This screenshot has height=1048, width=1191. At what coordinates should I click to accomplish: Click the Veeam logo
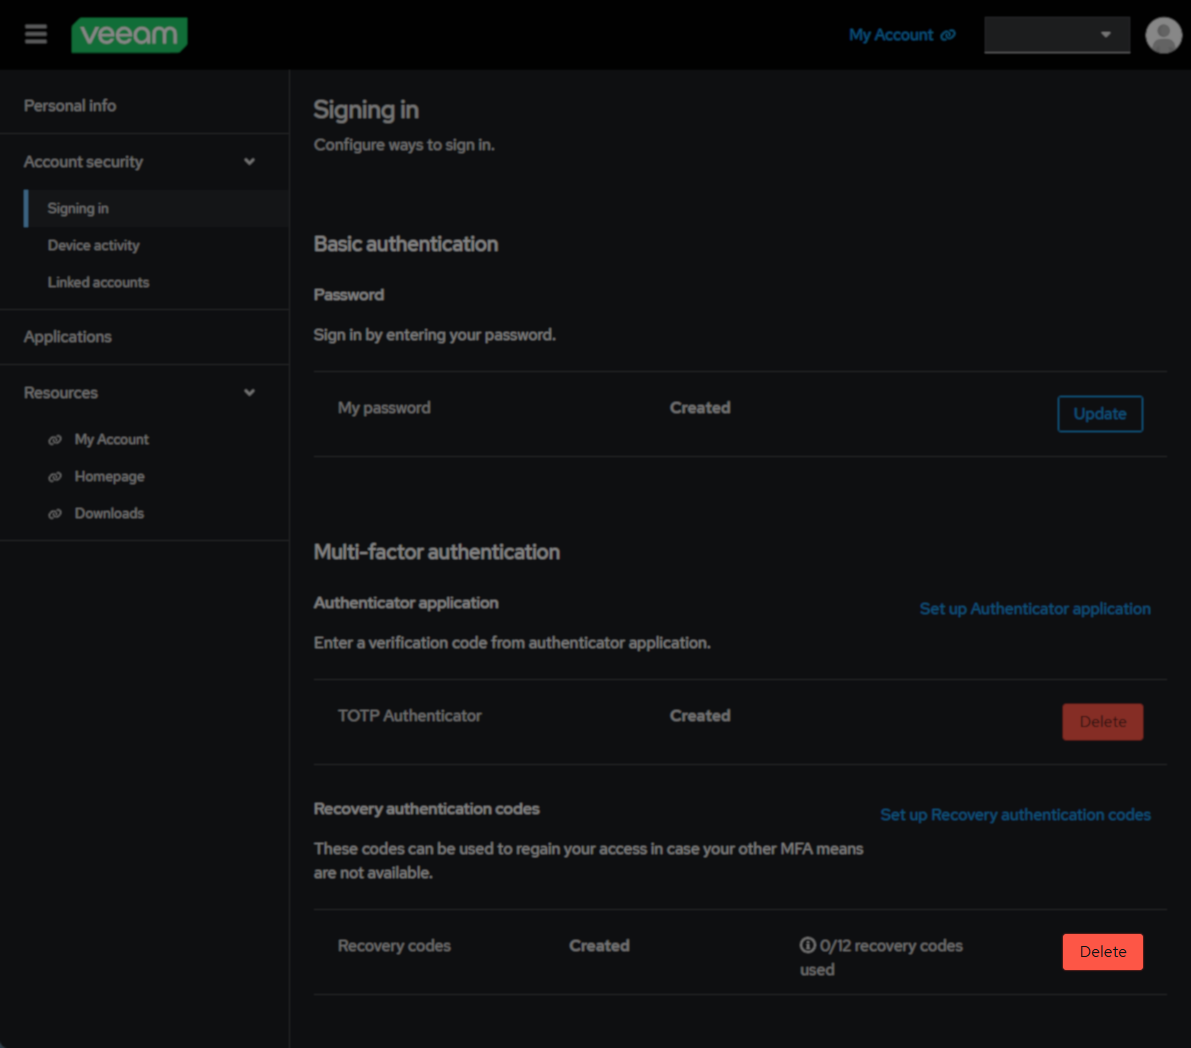pos(129,35)
